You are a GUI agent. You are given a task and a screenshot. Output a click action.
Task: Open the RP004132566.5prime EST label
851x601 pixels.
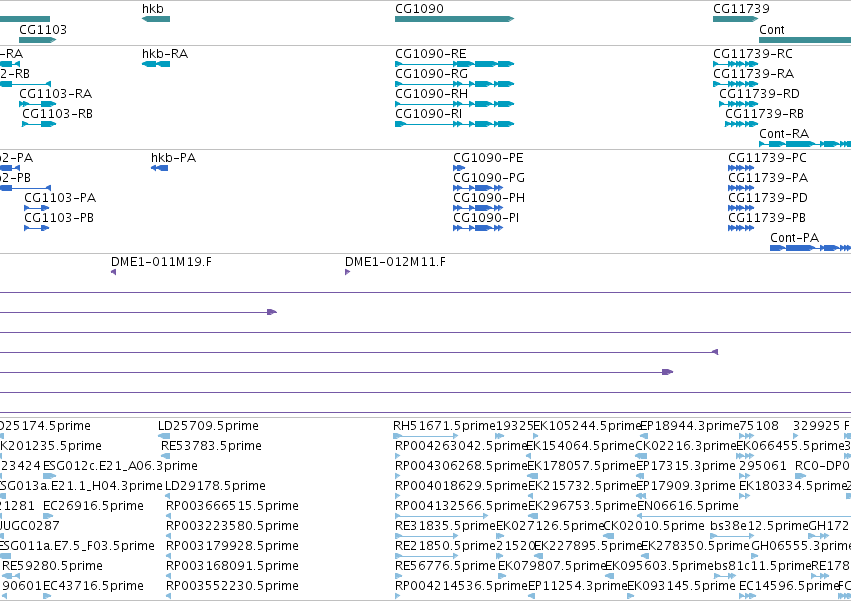(461, 506)
